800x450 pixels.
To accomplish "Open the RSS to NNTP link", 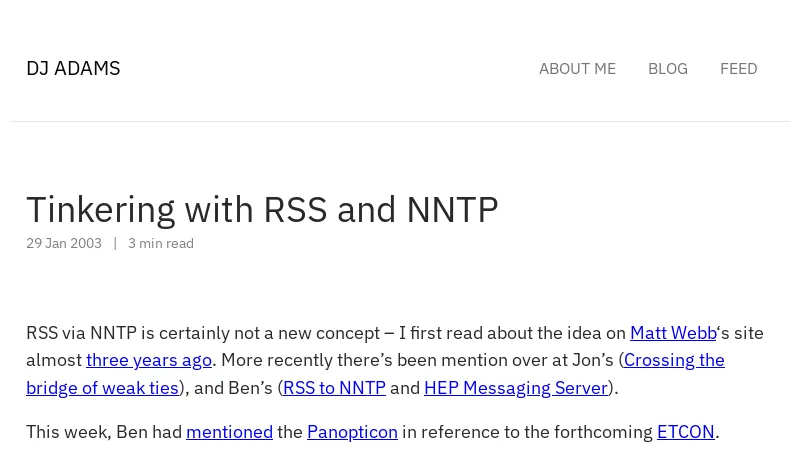I will pyautogui.click(x=334, y=388).
